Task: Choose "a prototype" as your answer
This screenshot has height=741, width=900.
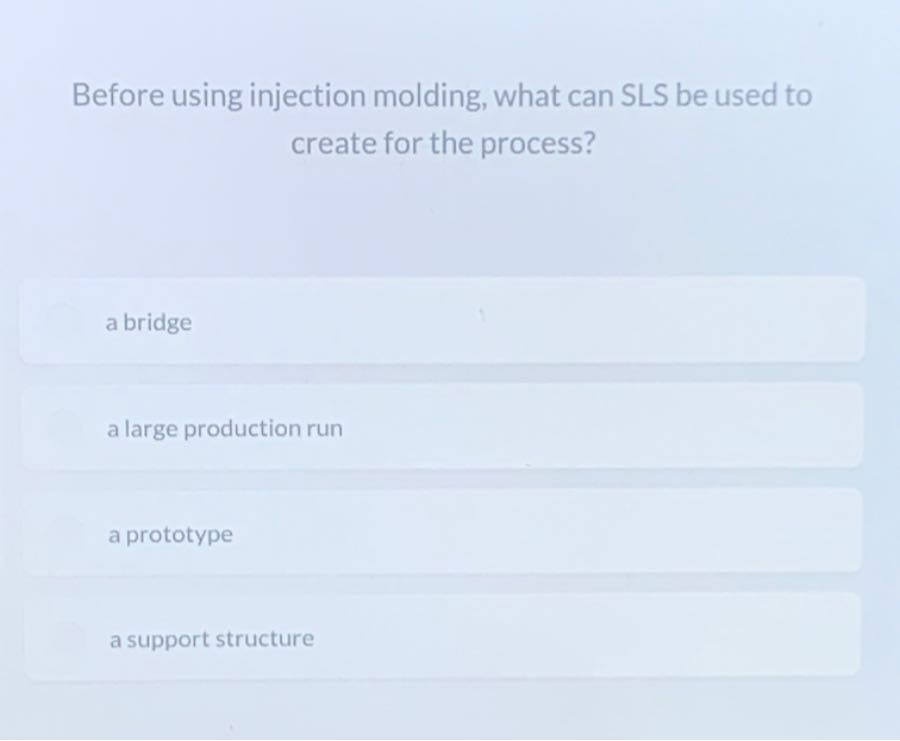Action: pos(440,534)
